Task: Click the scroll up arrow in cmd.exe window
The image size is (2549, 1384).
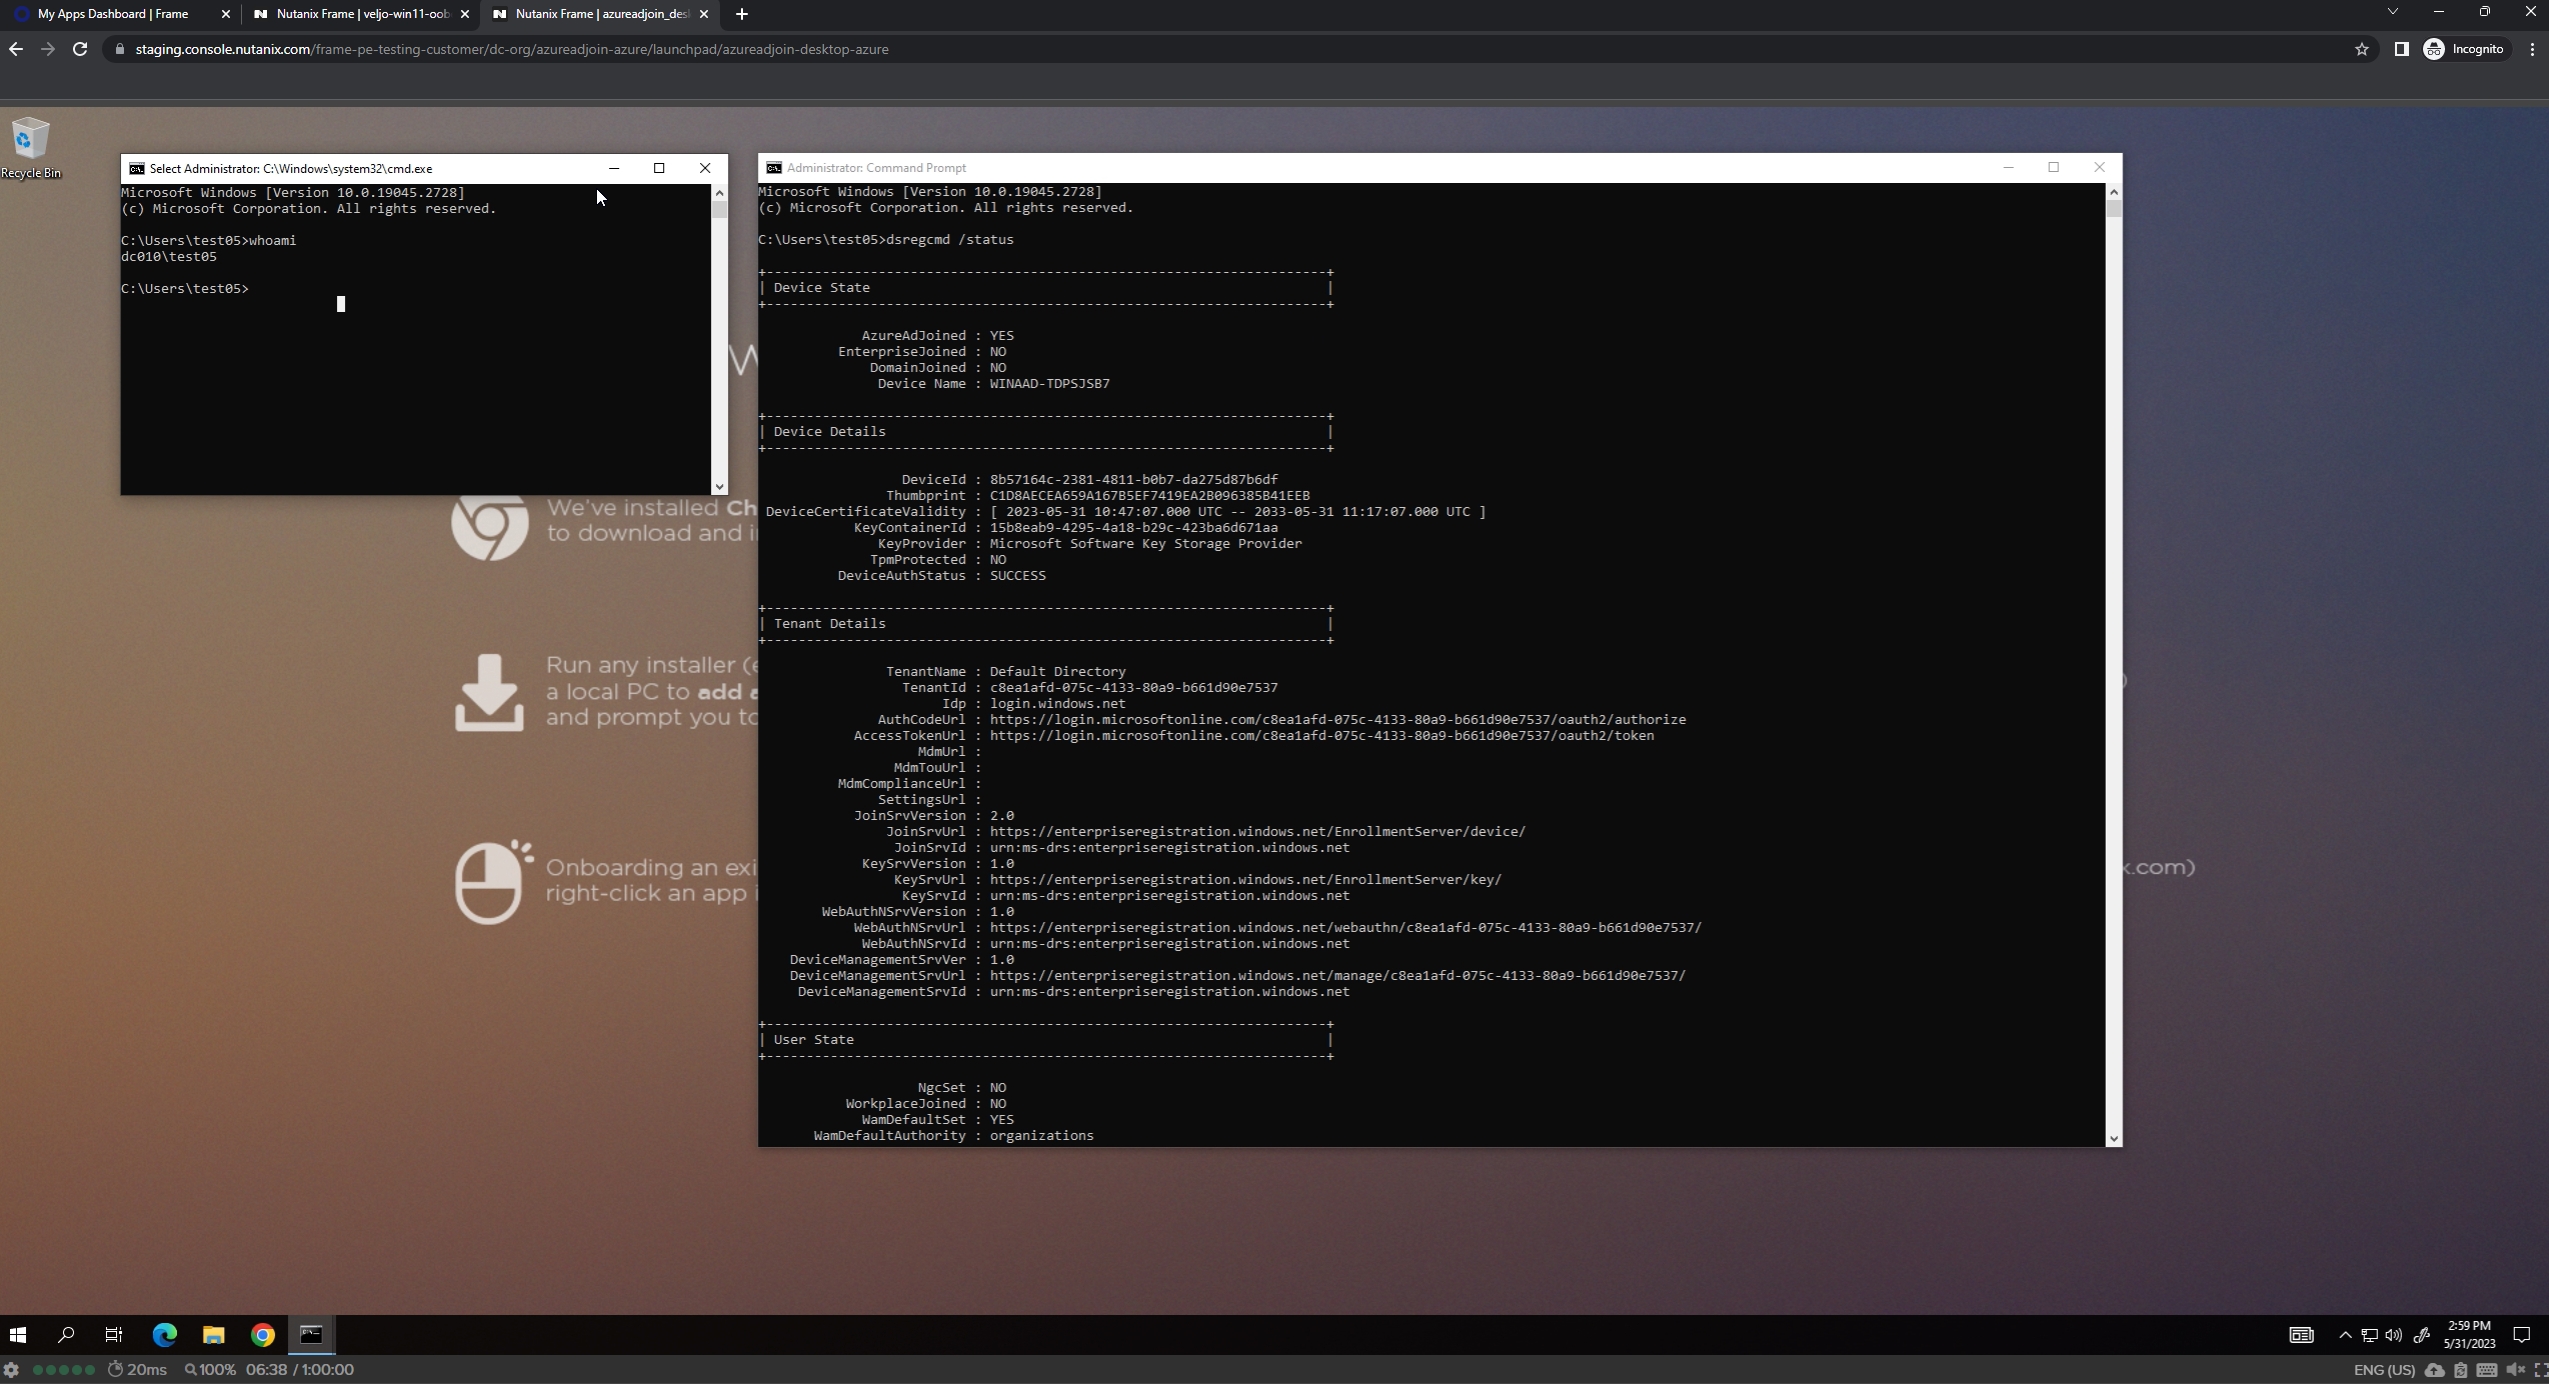Action: [x=719, y=192]
